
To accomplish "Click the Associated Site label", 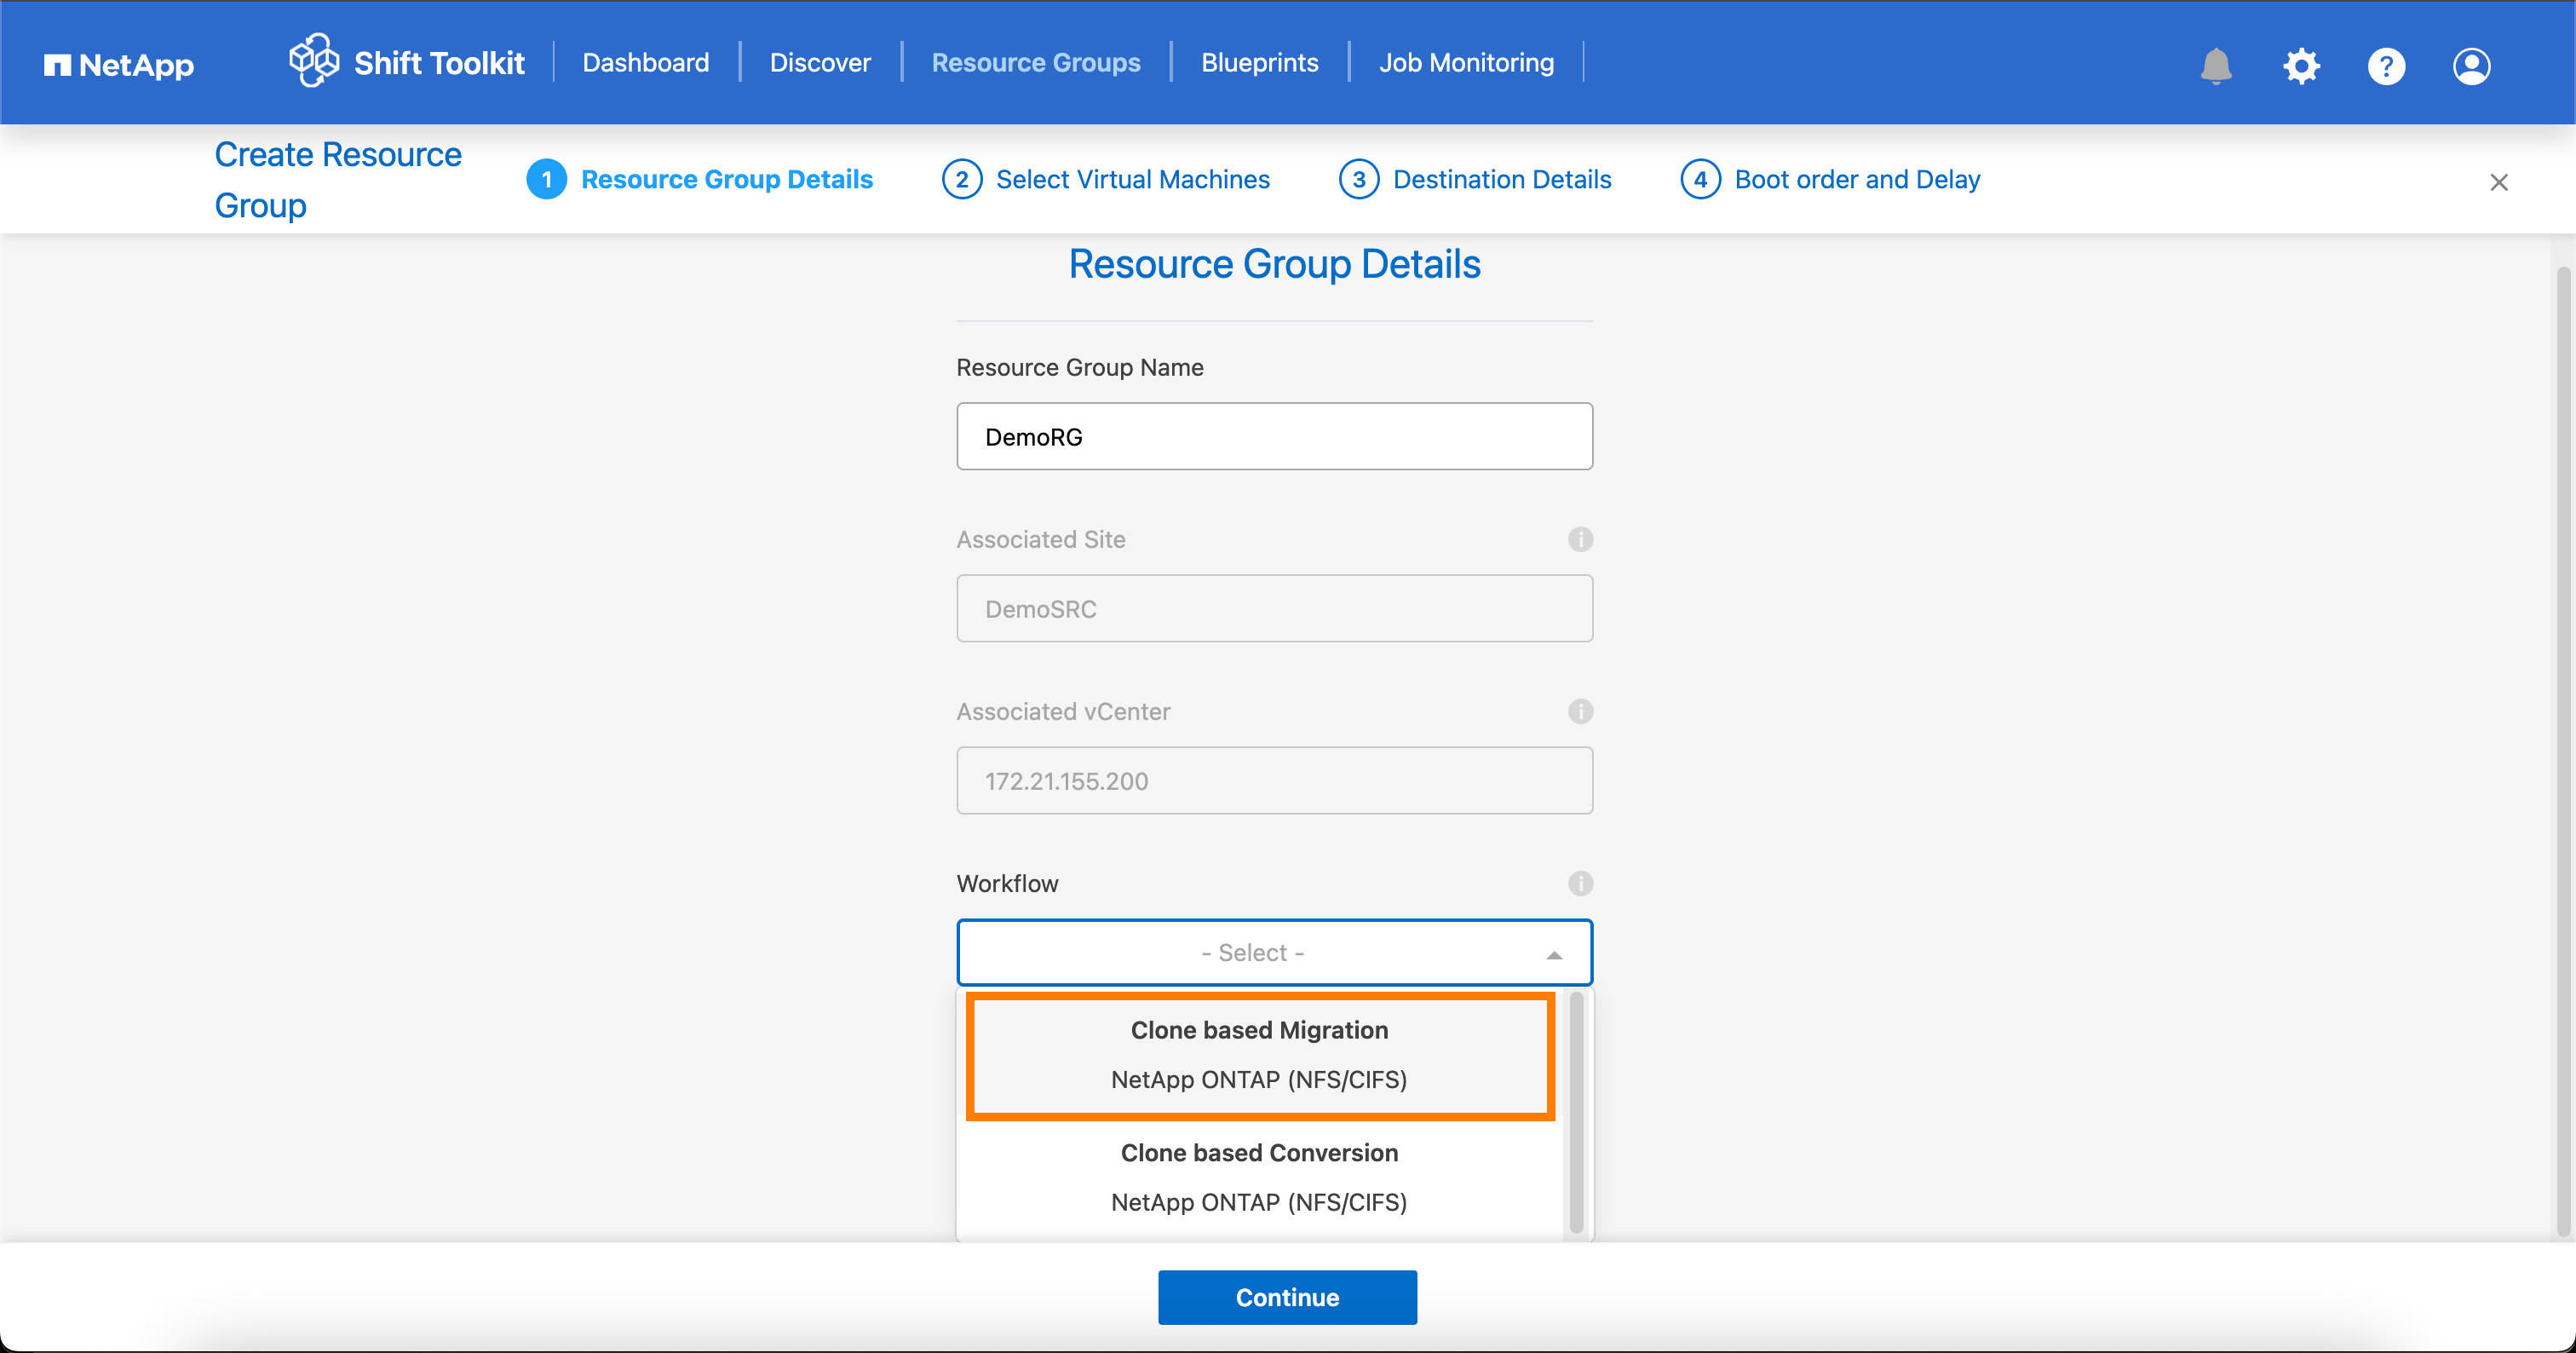I will (1040, 539).
